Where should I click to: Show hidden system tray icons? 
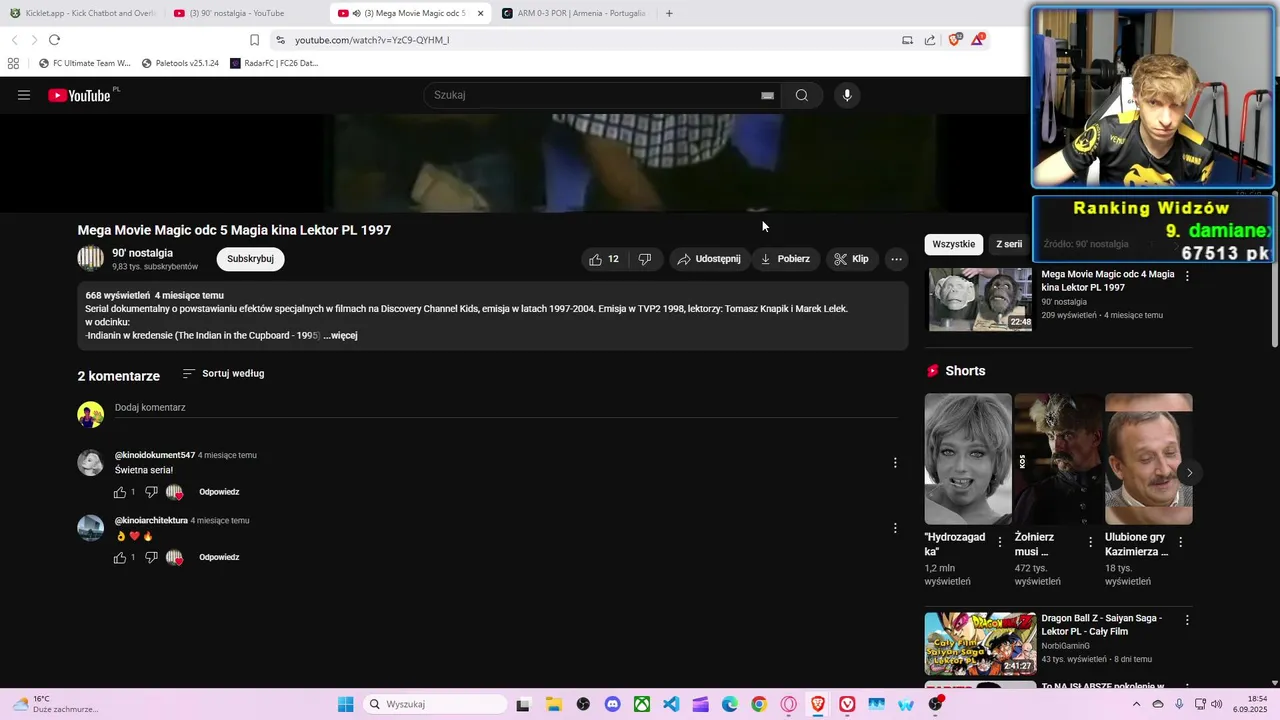click(1136, 704)
